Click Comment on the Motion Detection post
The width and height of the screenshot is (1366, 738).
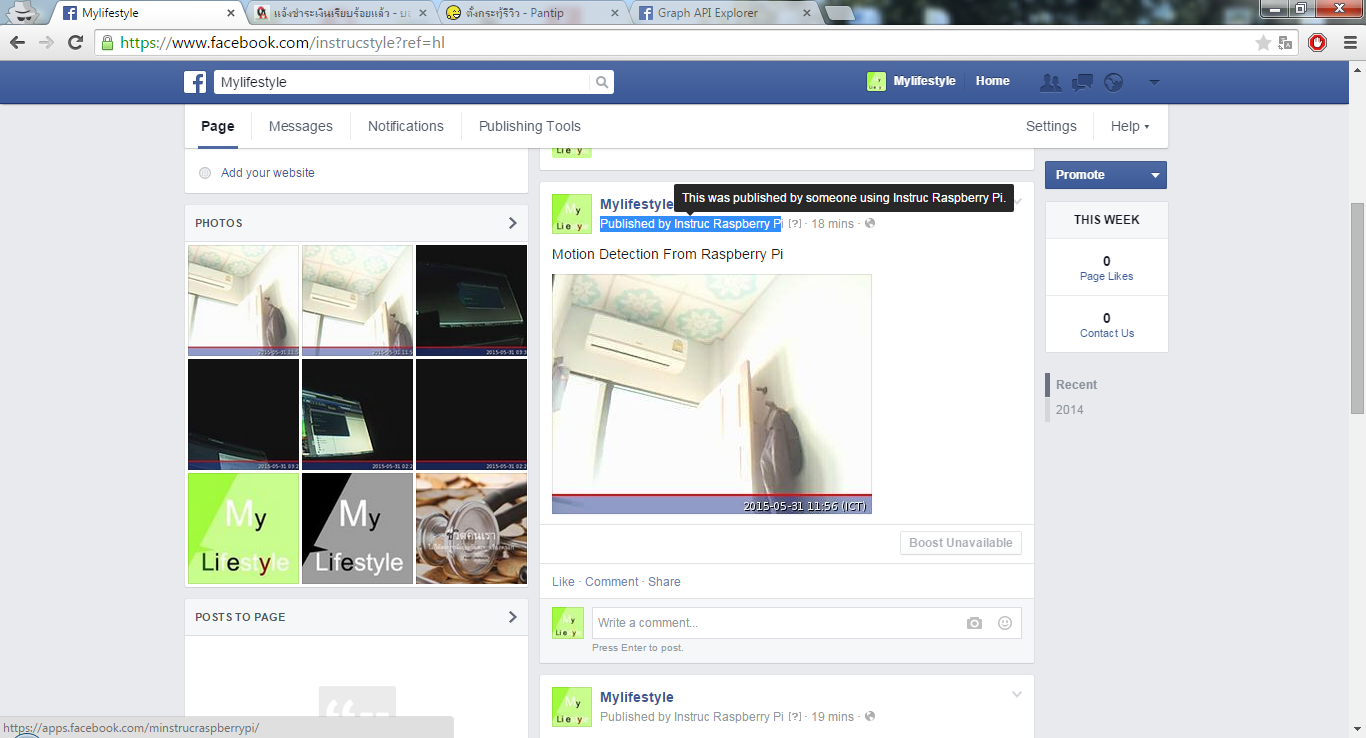[612, 582]
